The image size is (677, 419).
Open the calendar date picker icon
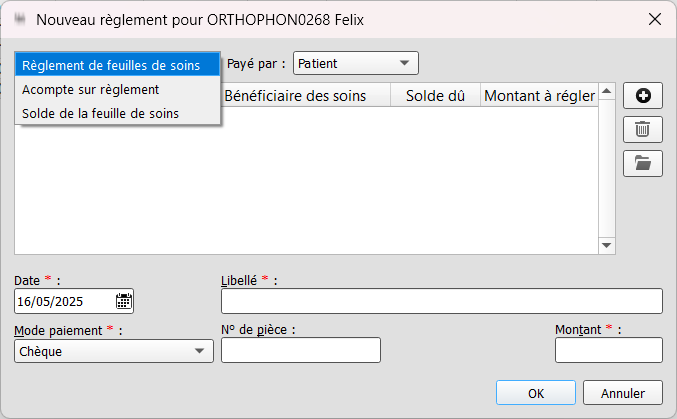click(124, 301)
